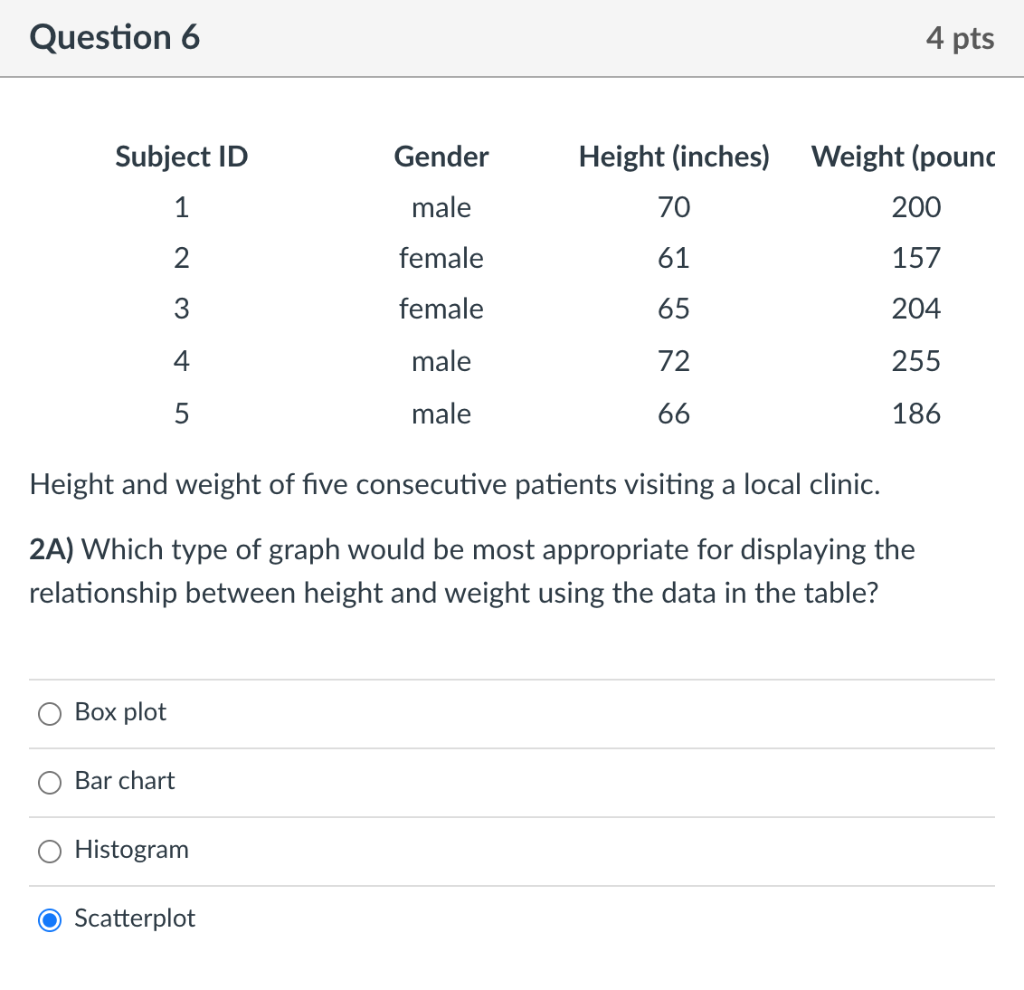Click the gender cell for subject 3
Screen dimensions: 1024x990
tap(441, 309)
